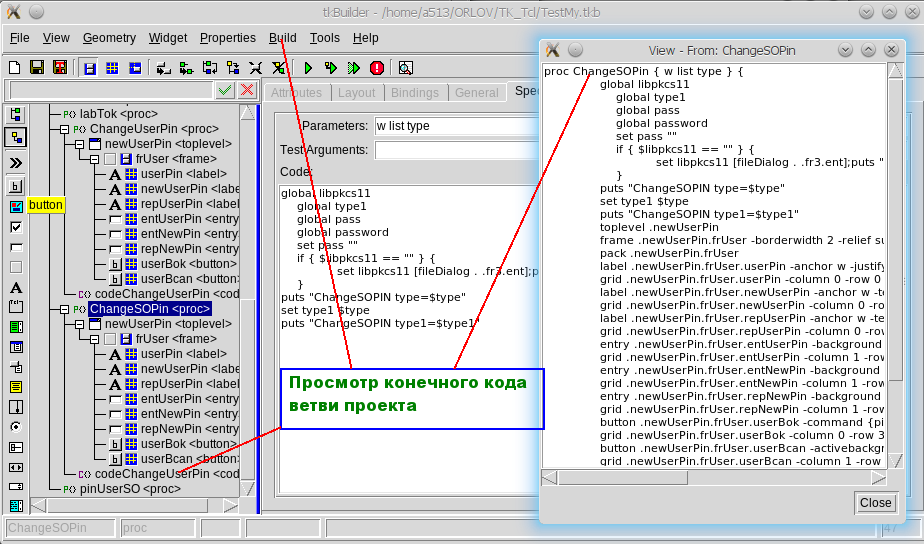Viewport: 924px width, 544px height.
Task: Select the place geometry manager toolbar icon
Action: 135,68
